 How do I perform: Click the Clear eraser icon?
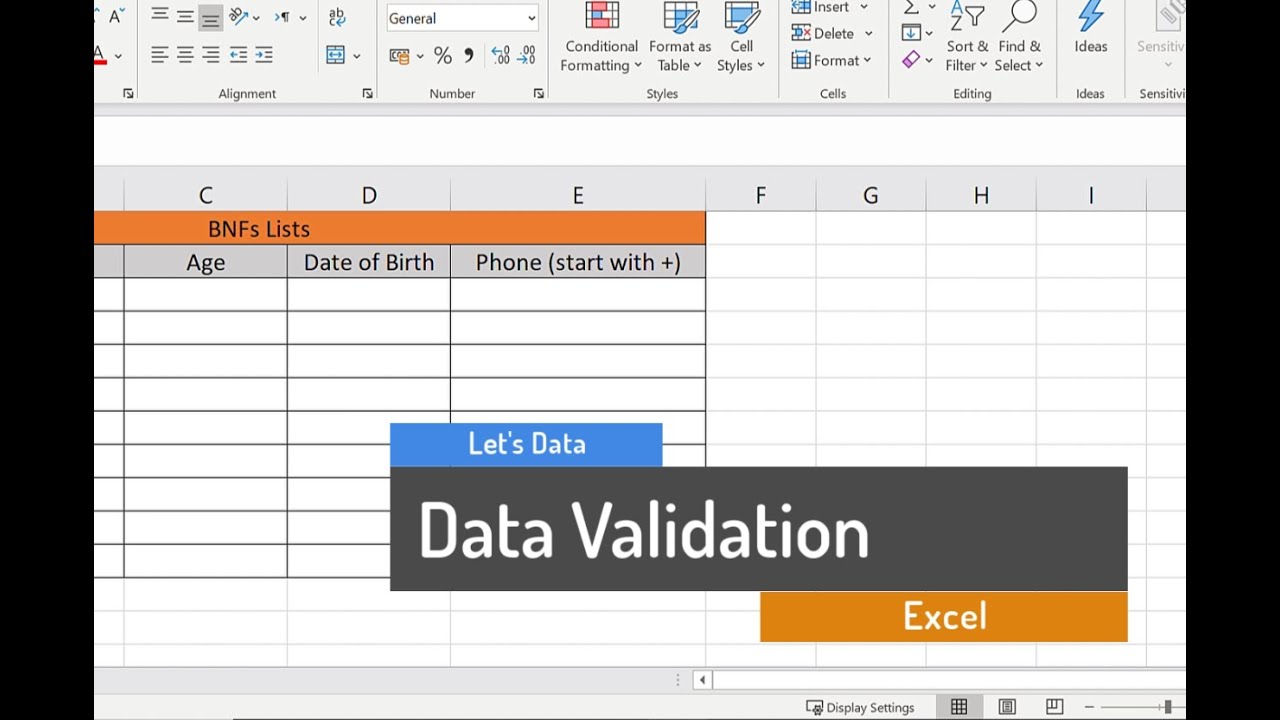click(911, 60)
